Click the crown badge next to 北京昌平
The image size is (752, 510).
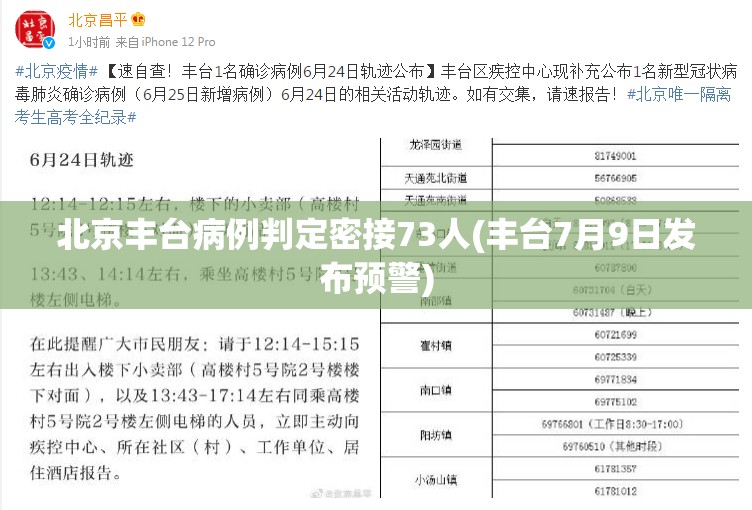point(138,19)
